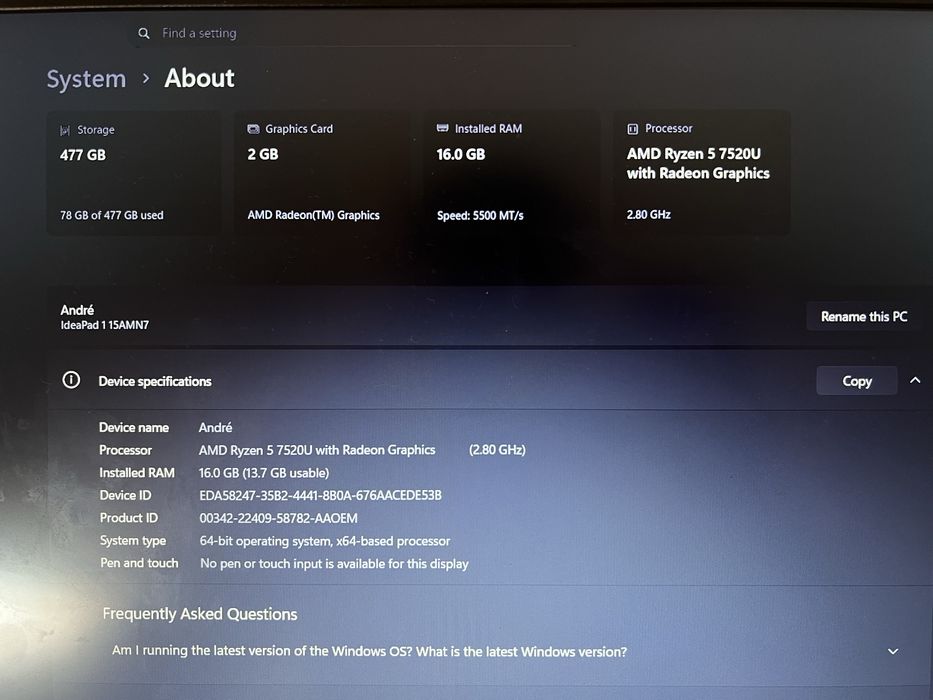This screenshot has width=933, height=700.
Task: Open the Processor AMD Ryzen card
Action: 702,173
